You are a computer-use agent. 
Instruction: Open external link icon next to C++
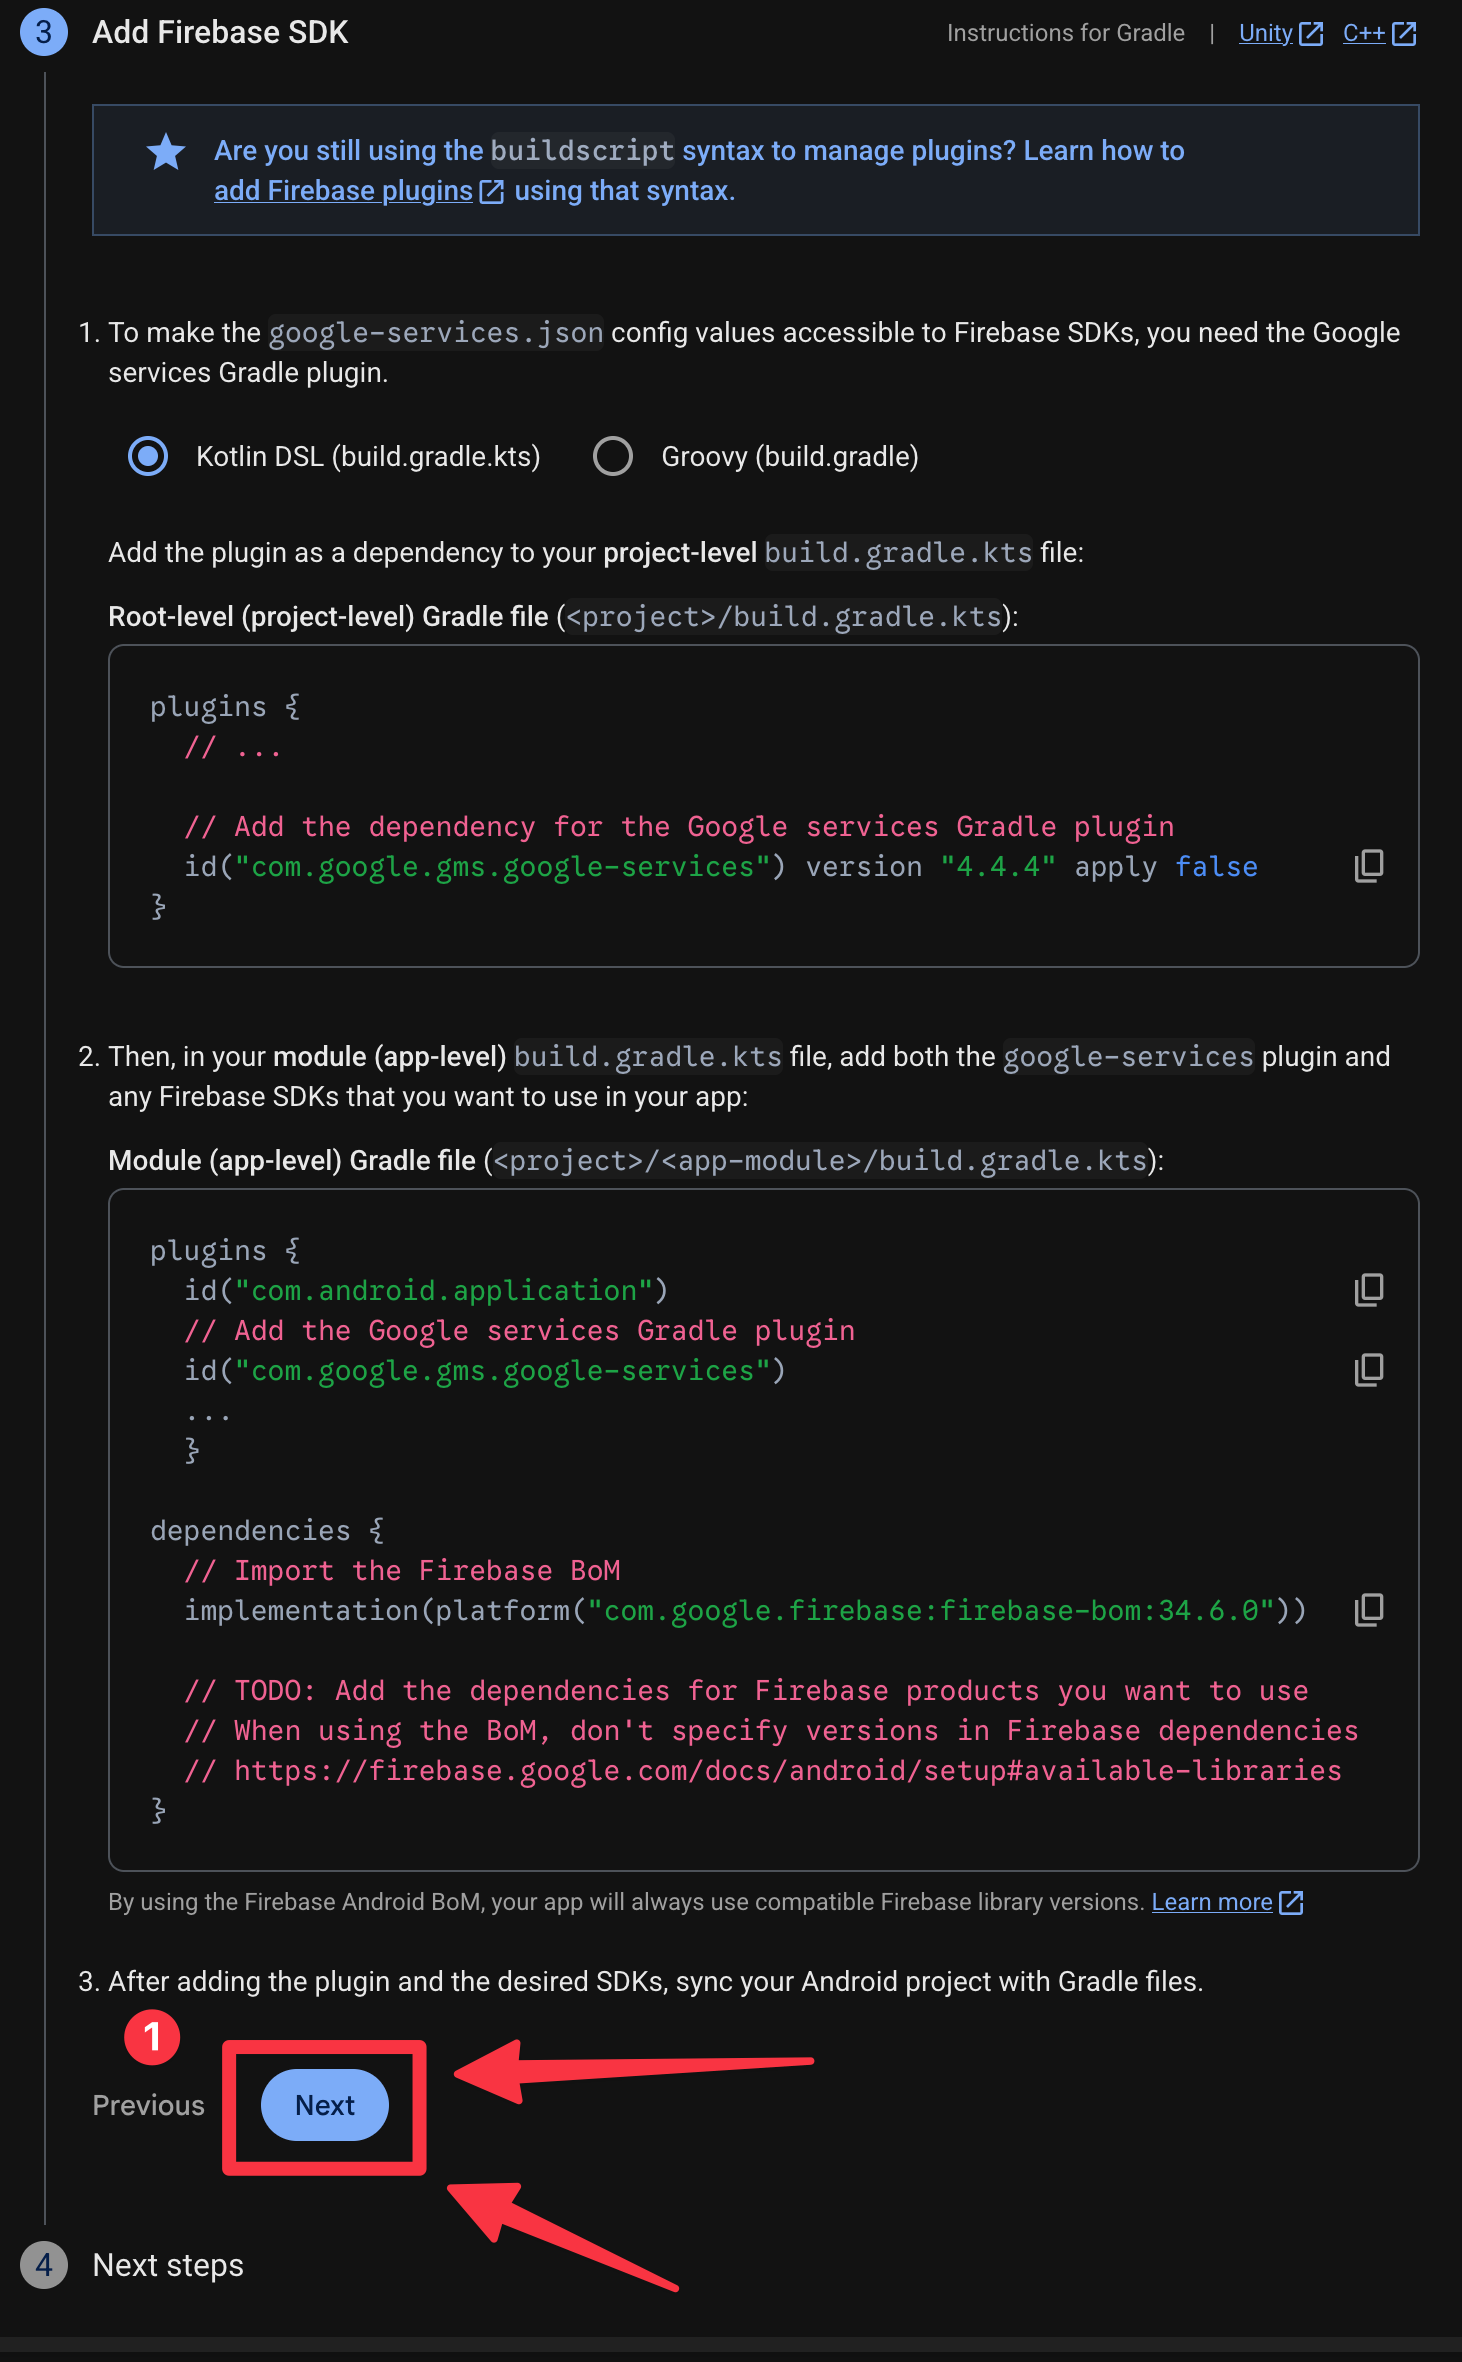(x=1404, y=34)
